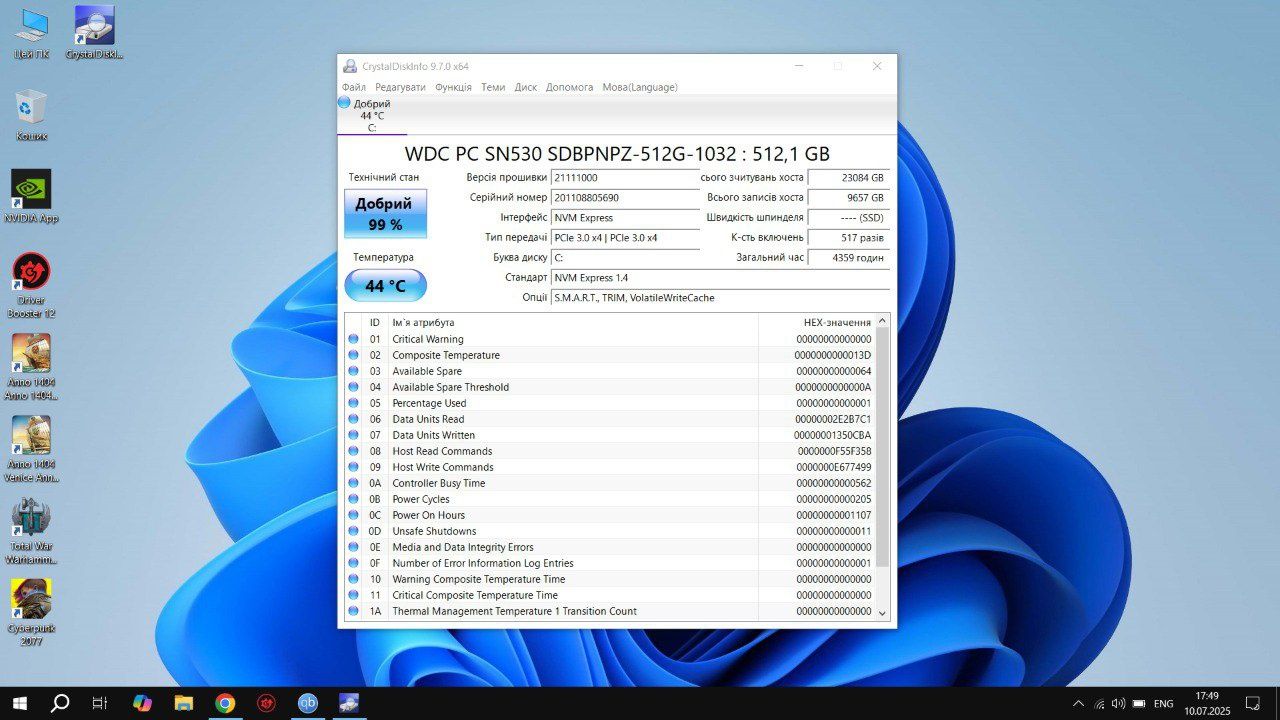The image size is (1280, 720).
Task: Select the CrystalDiskInfo desktop shortcut
Action: coord(94,34)
